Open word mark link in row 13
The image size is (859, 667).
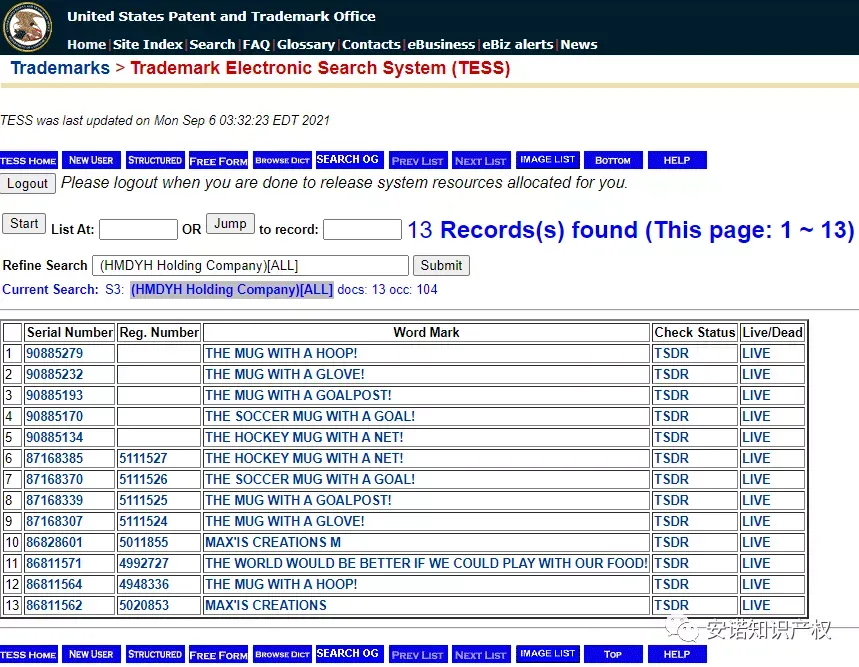coord(266,605)
